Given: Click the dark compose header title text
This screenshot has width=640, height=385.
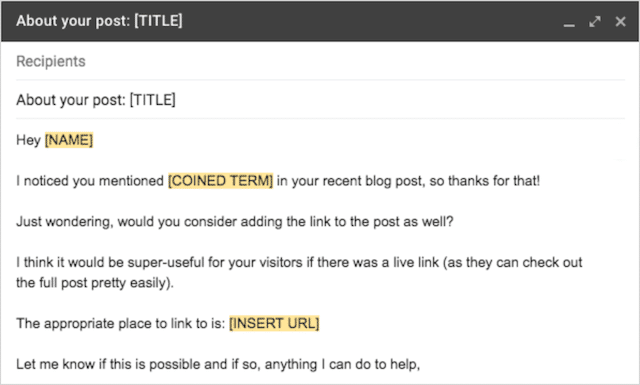Looking at the screenshot, I should (99, 21).
